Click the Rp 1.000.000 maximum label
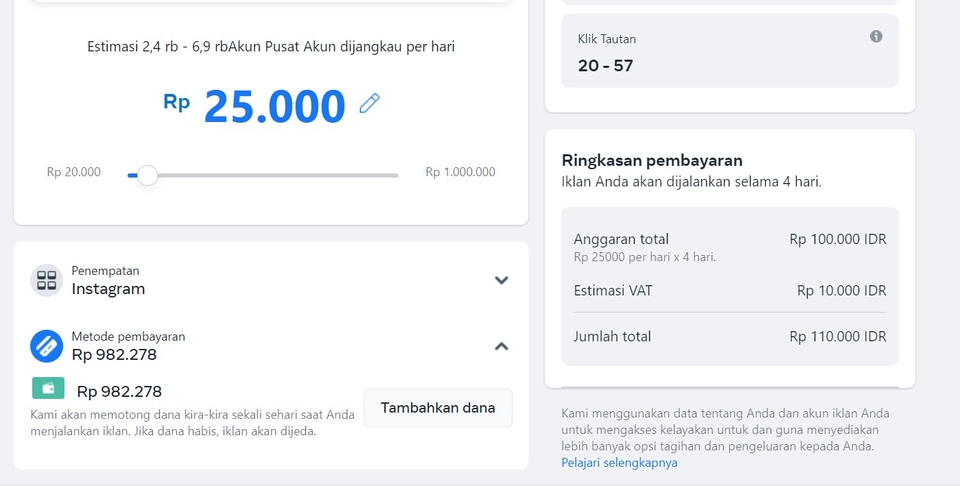Image resolution: width=960 pixels, height=486 pixels. coord(460,172)
